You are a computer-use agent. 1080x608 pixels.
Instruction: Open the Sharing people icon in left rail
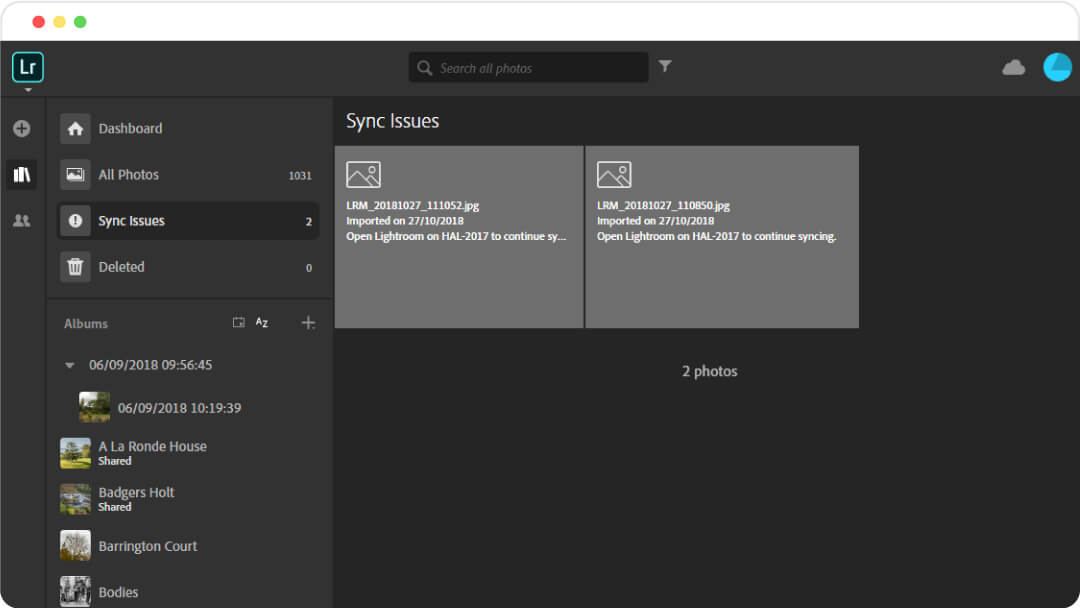[x=22, y=220]
